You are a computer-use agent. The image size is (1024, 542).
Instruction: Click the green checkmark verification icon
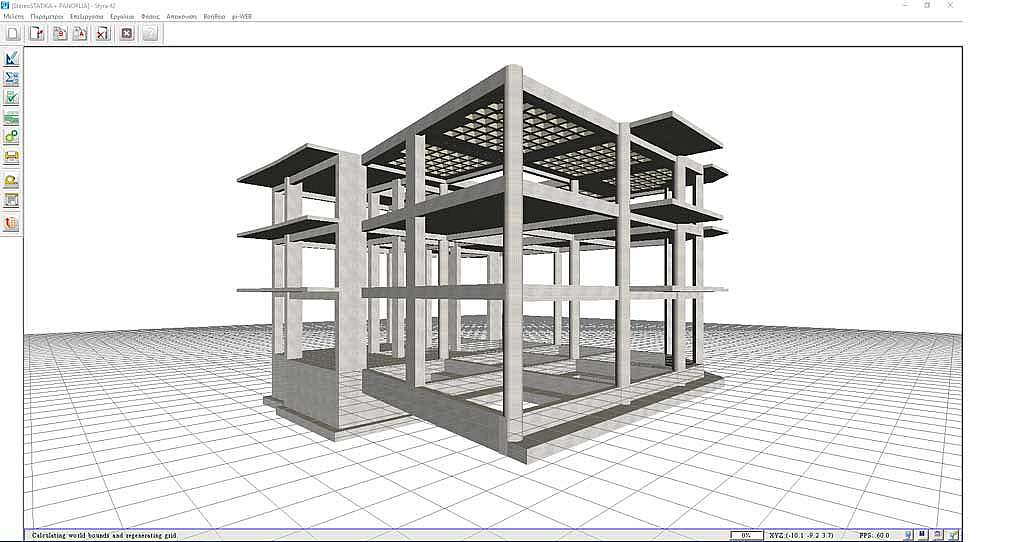click(11, 98)
